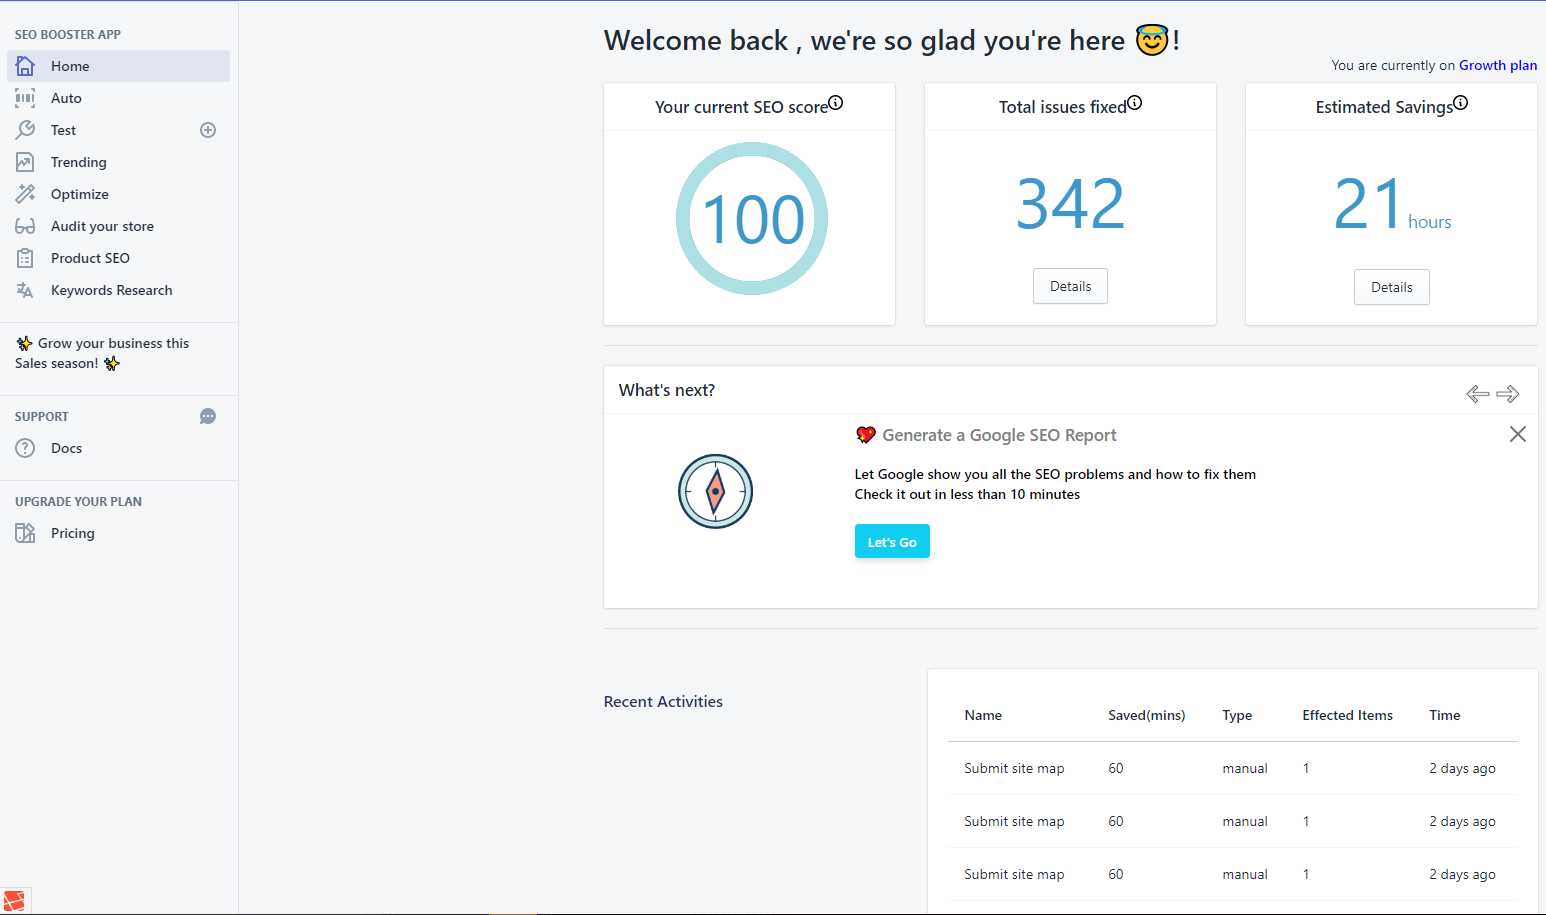Open the Test menu item

(100, 130)
